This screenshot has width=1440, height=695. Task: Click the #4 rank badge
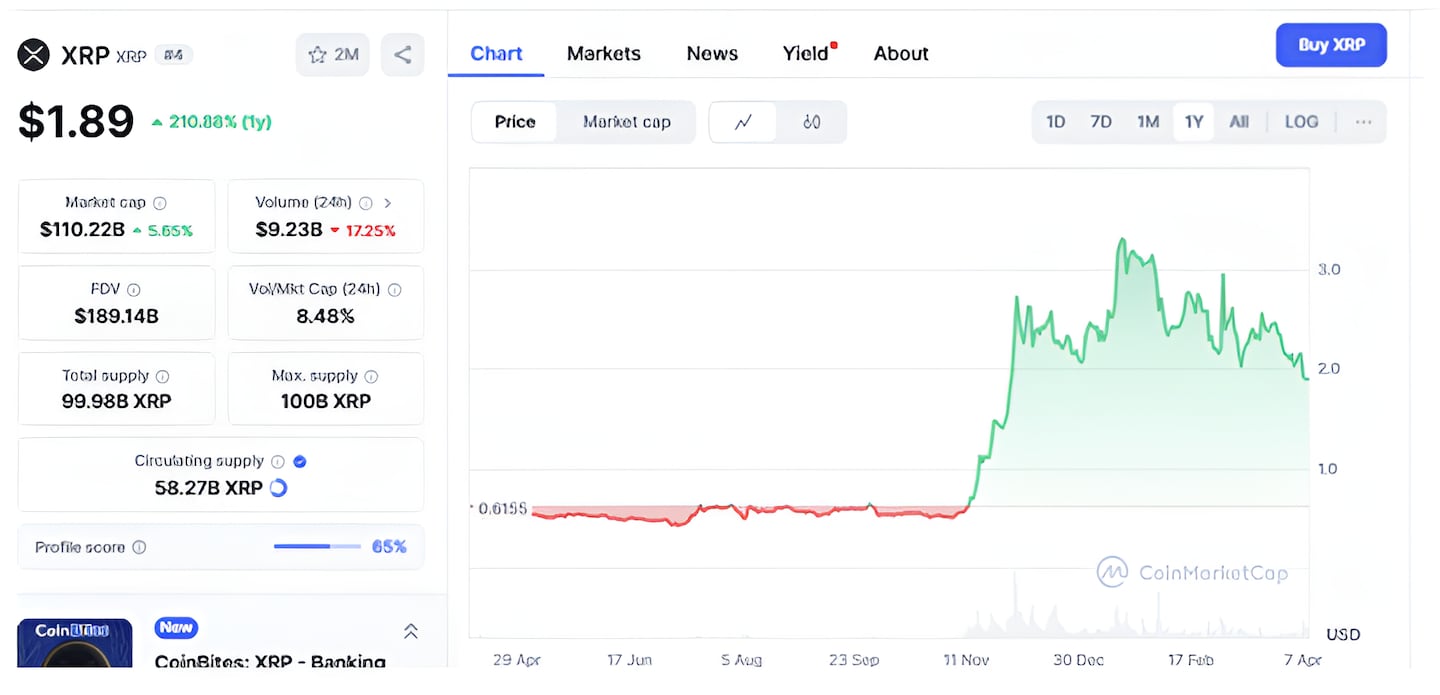point(173,55)
